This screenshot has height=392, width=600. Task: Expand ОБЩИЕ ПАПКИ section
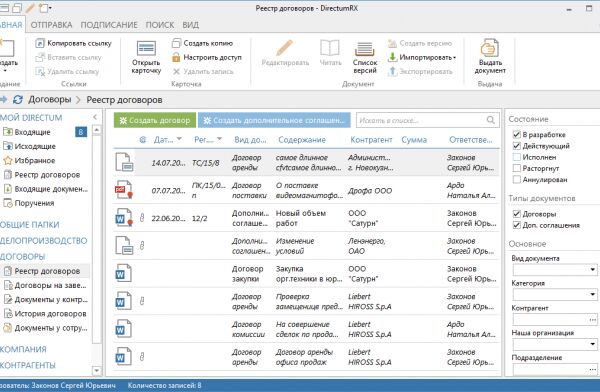(29, 225)
